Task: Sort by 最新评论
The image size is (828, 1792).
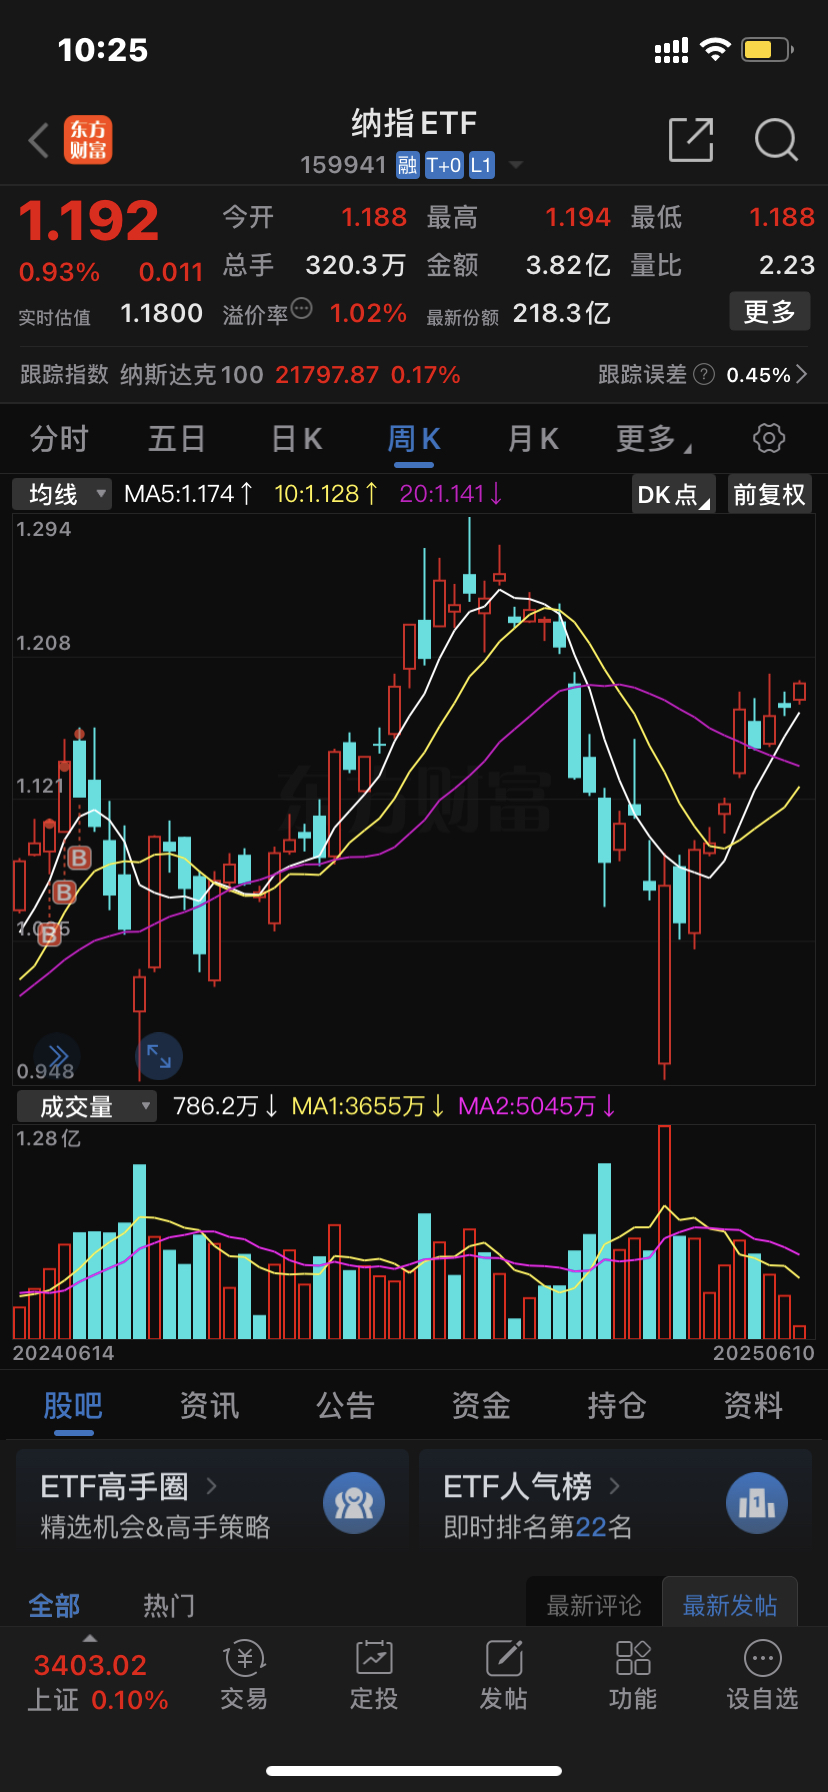Action: tap(594, 1605)
